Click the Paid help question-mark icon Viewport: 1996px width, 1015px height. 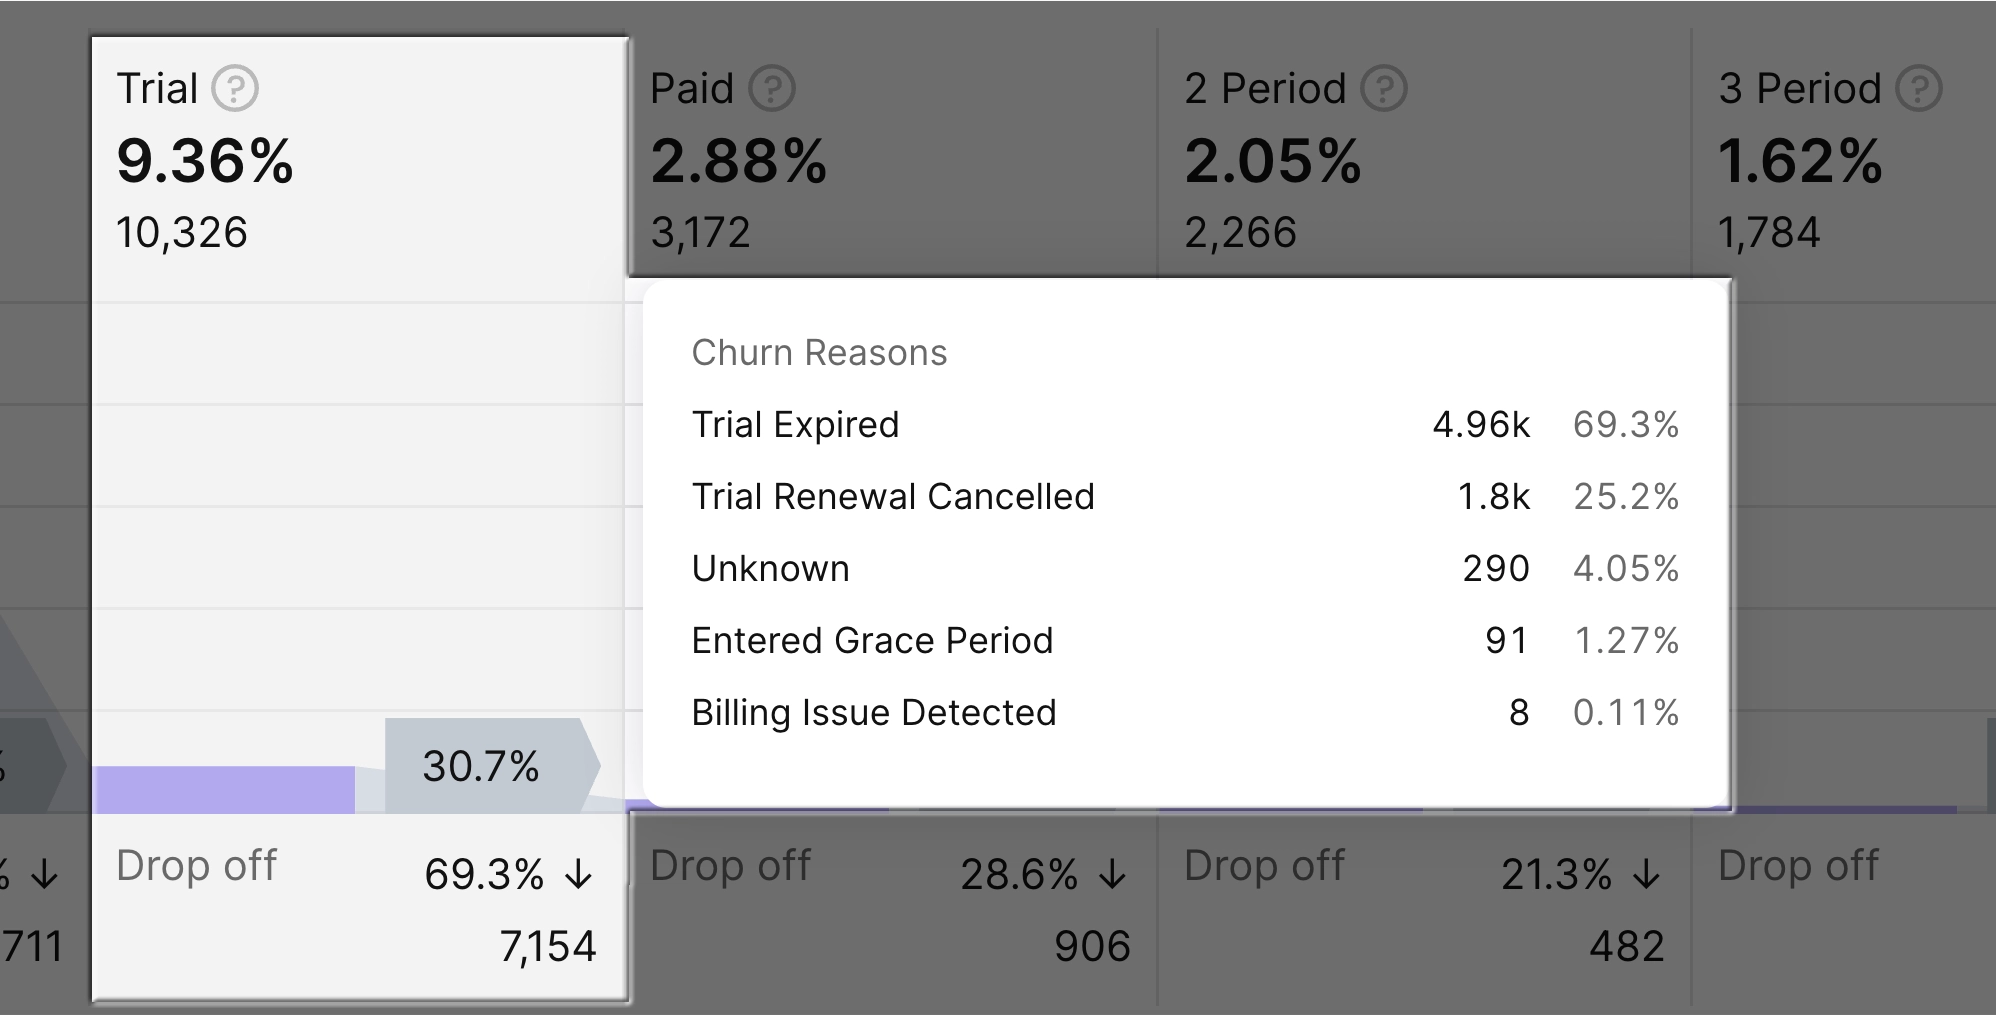click(x=772, y=88)
